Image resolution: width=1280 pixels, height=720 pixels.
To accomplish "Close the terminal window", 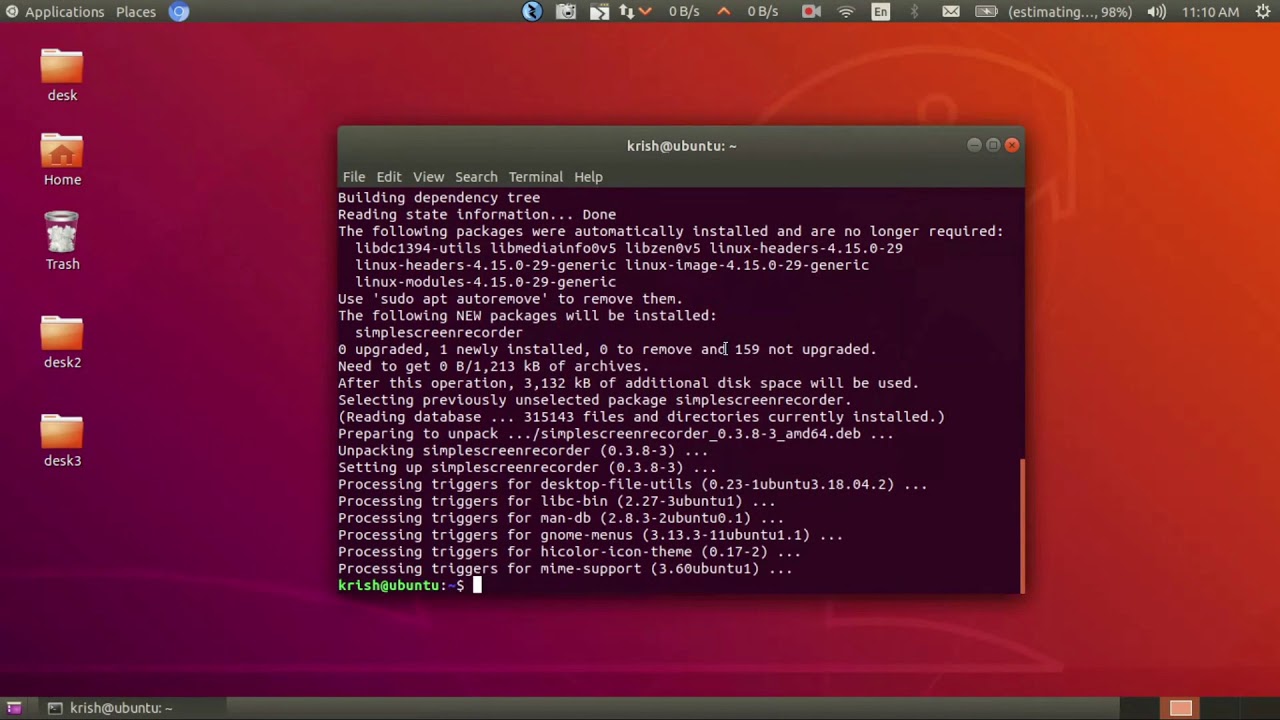I will point(1012,145).
